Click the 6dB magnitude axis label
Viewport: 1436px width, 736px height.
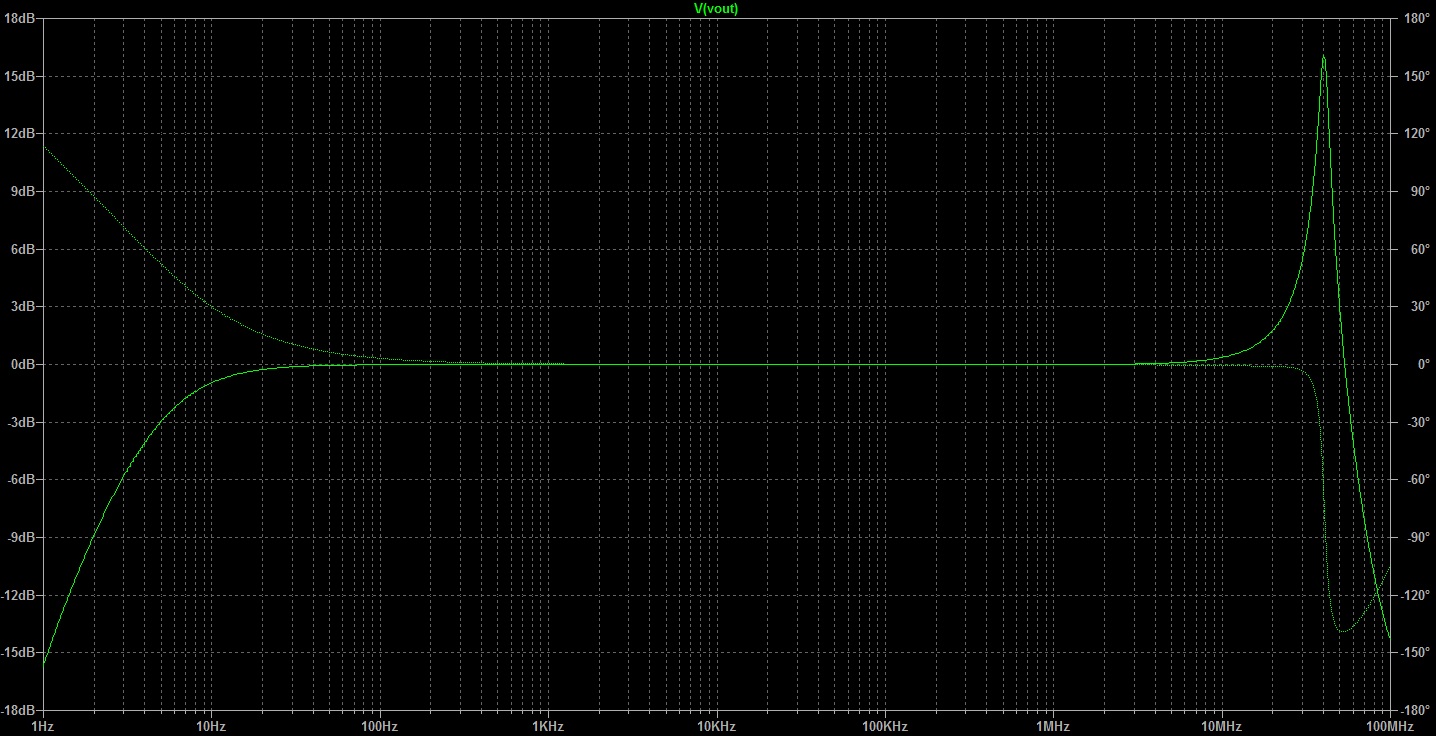click(x=24, y=249)
